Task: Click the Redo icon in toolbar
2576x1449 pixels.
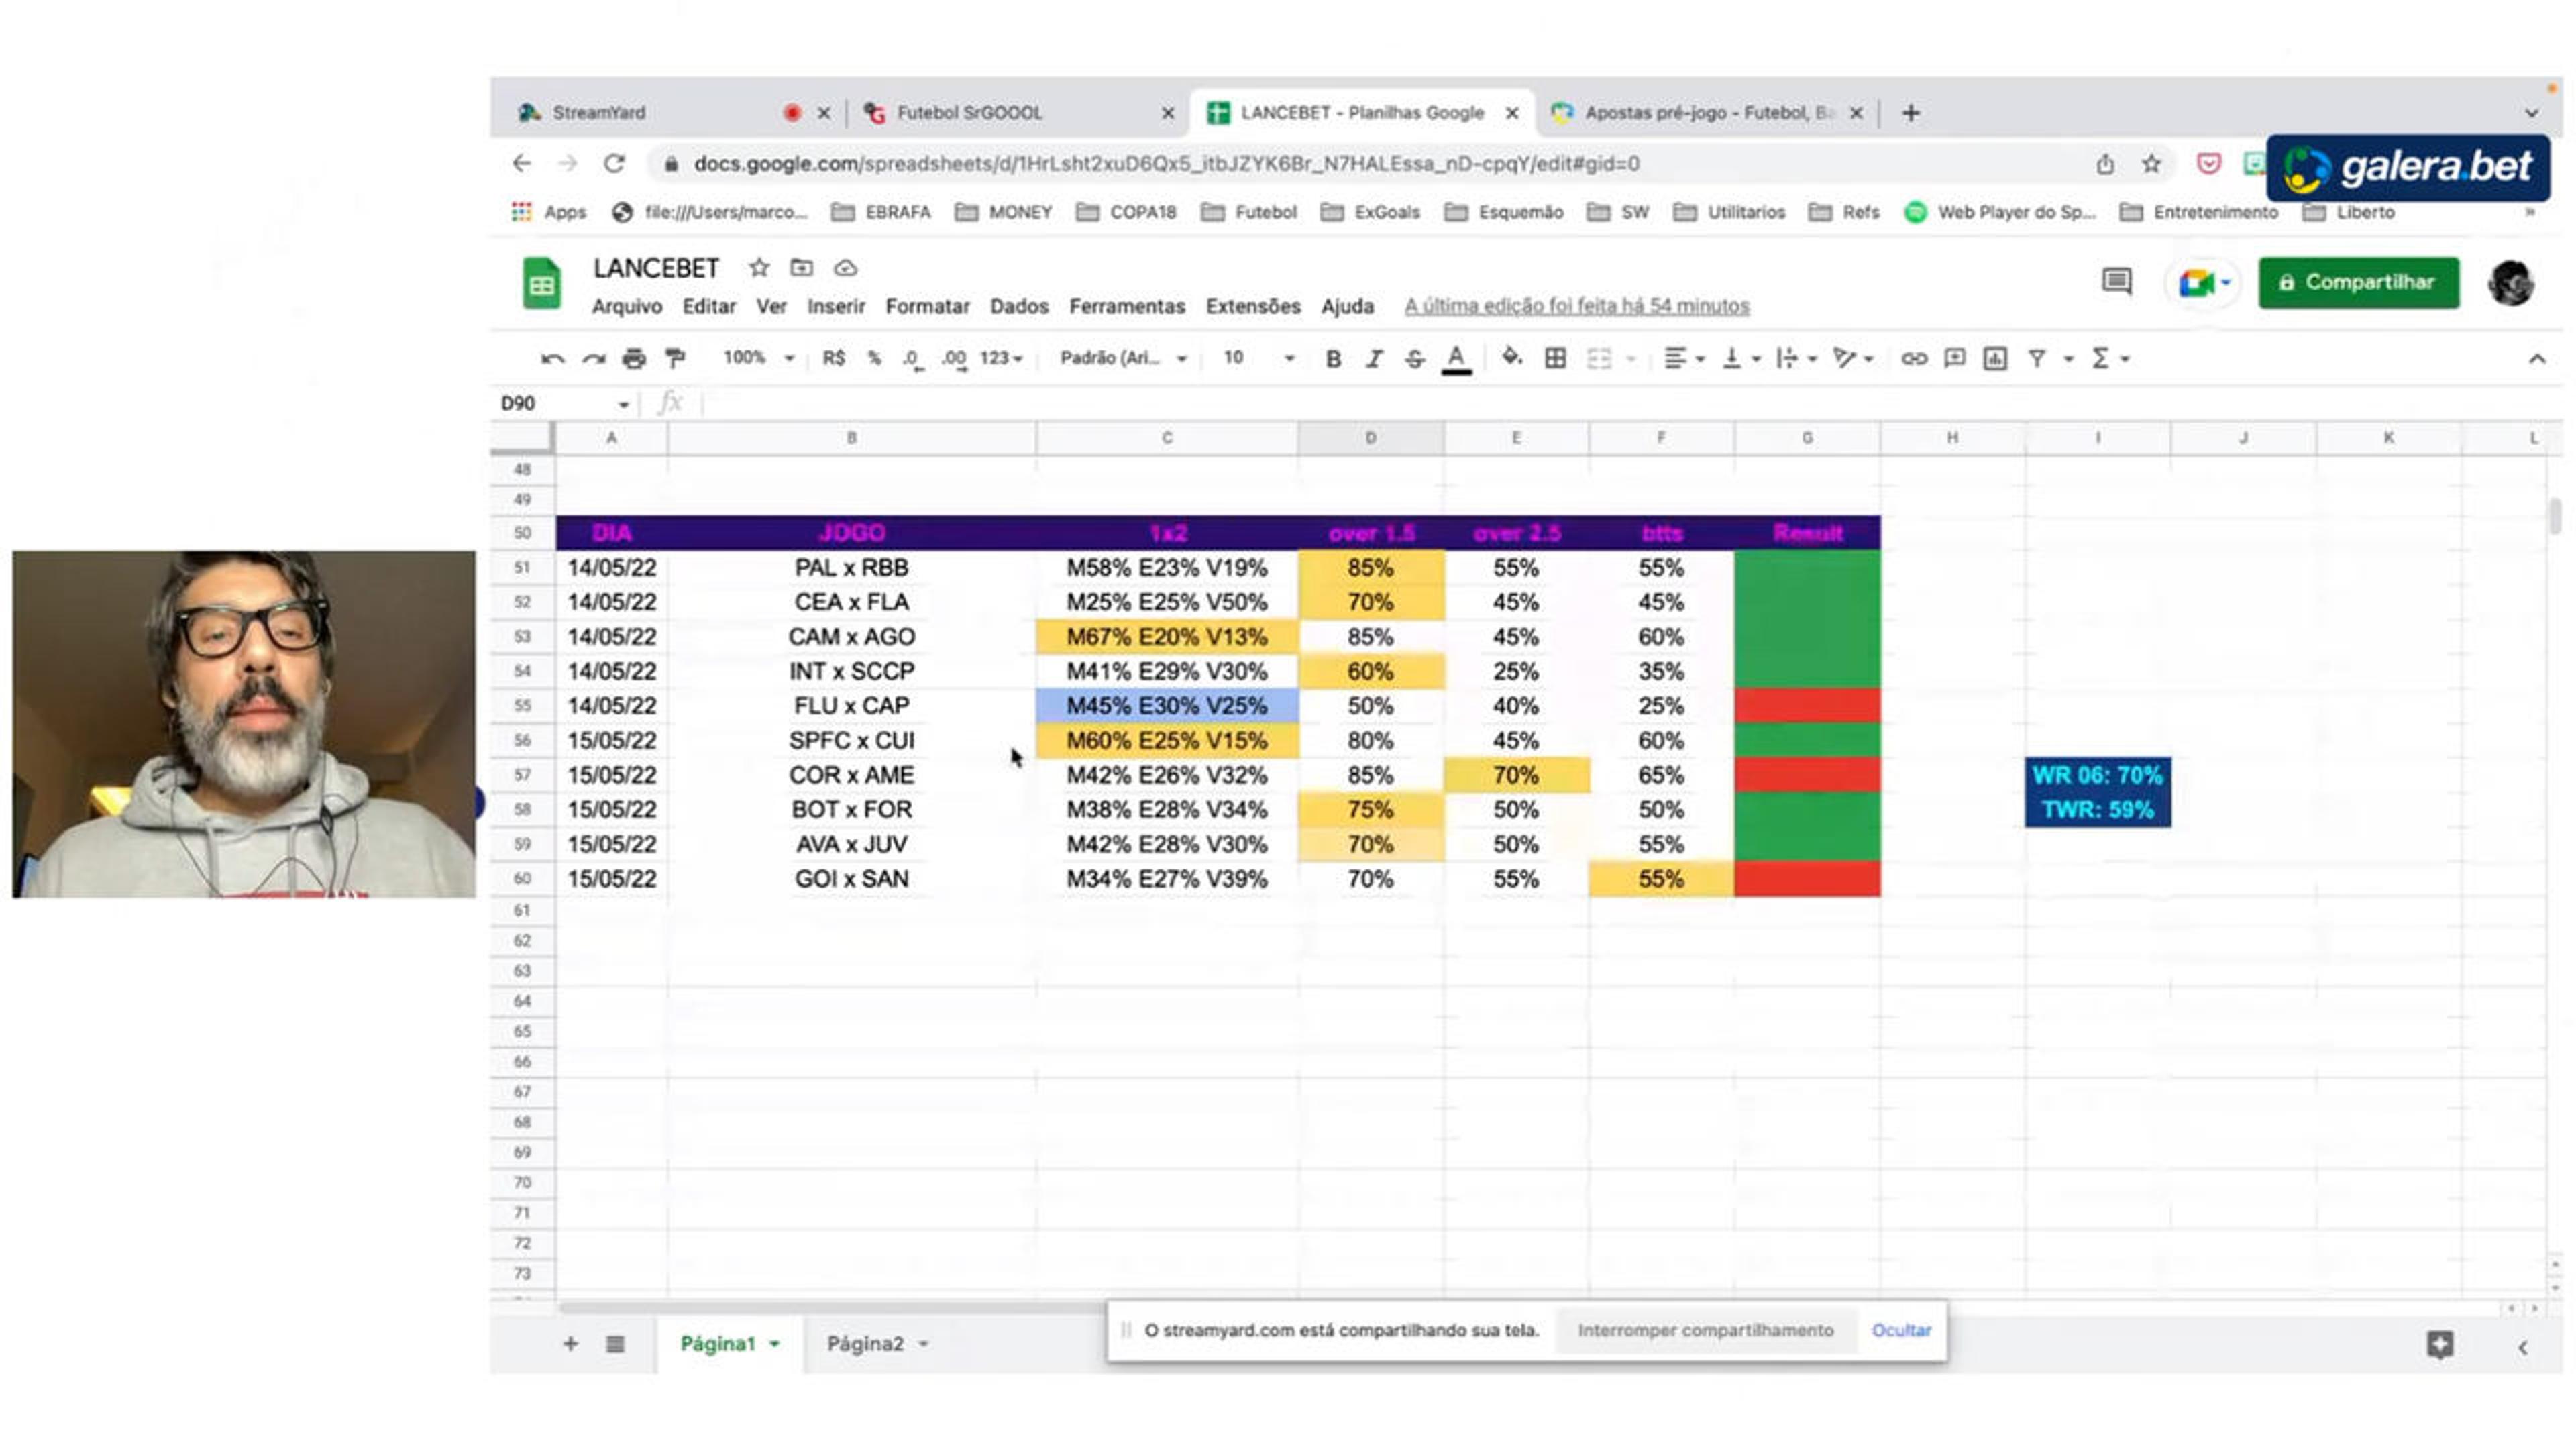Action: [594, 358]
